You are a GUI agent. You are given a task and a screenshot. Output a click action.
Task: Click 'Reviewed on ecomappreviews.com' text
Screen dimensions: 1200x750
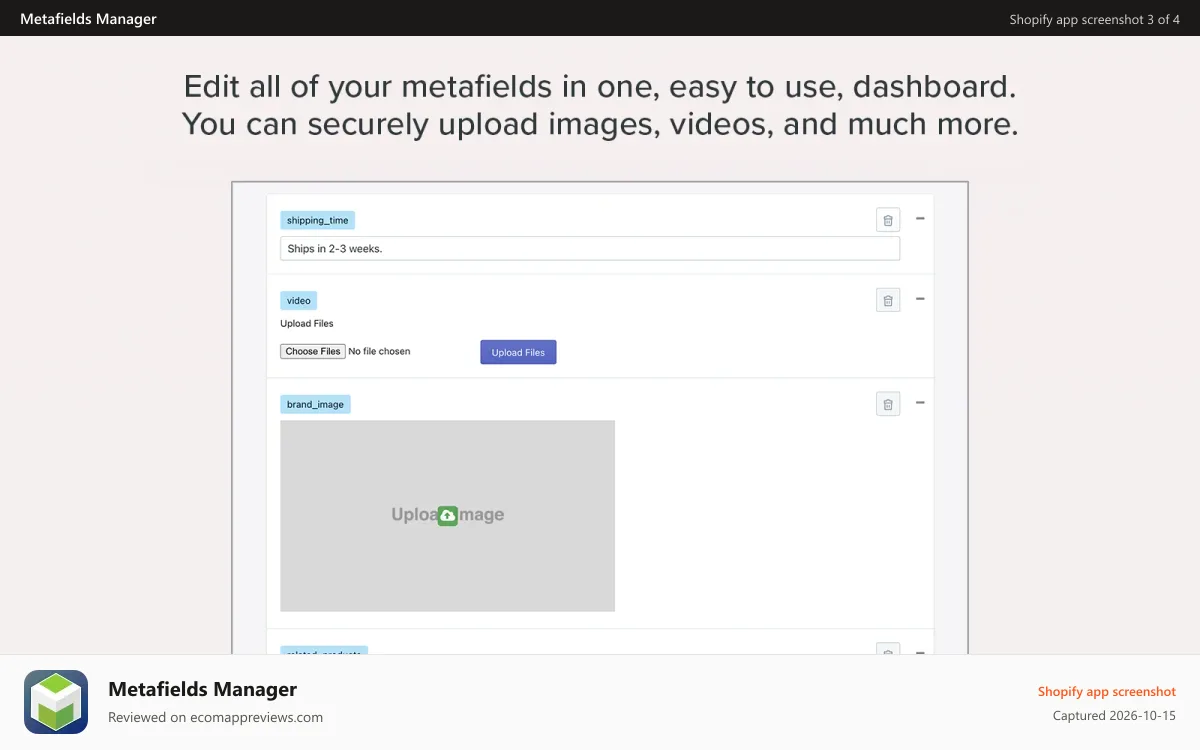pyautogui.click(x=215, y=717)
